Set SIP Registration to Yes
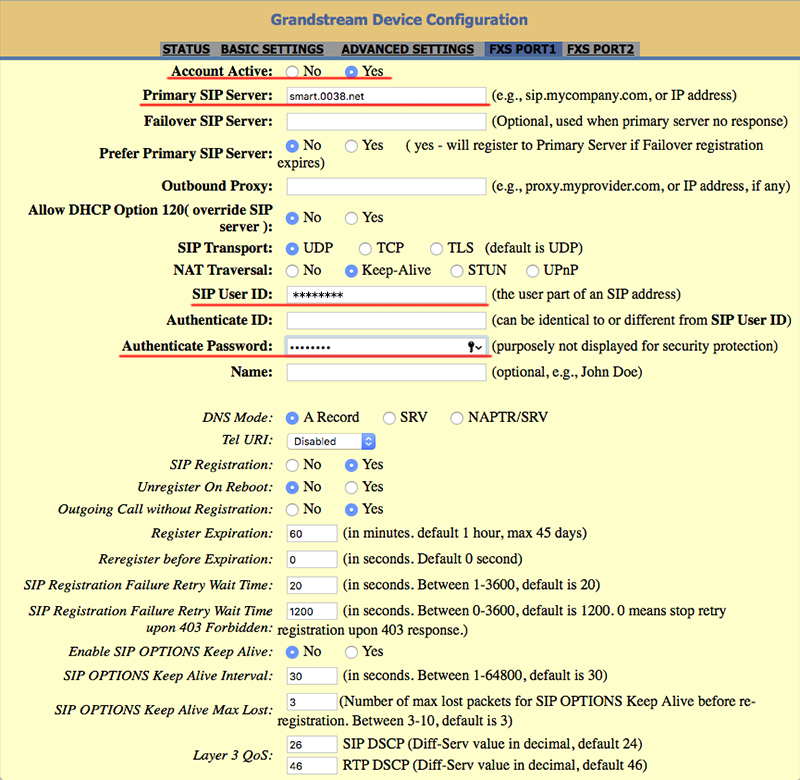This screenshot has height=780, width=800. point(351,465)
